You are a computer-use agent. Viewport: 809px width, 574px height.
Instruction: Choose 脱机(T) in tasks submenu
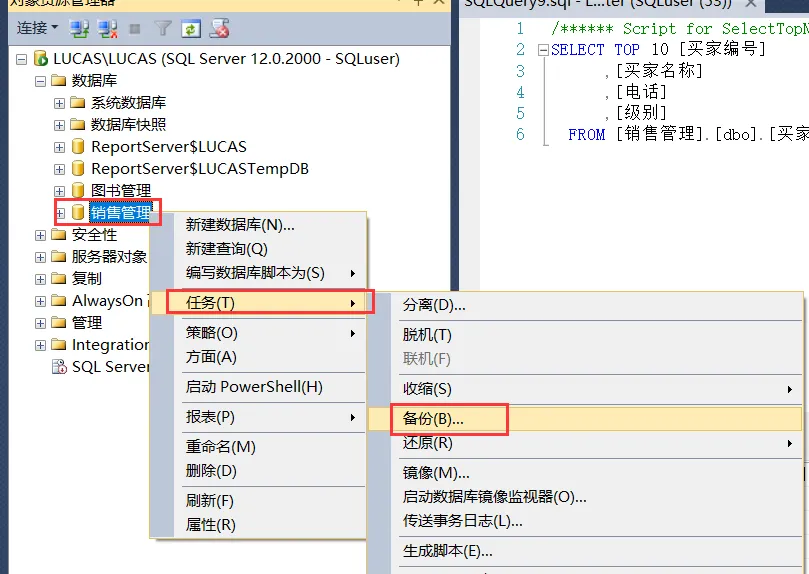(585, 335)
